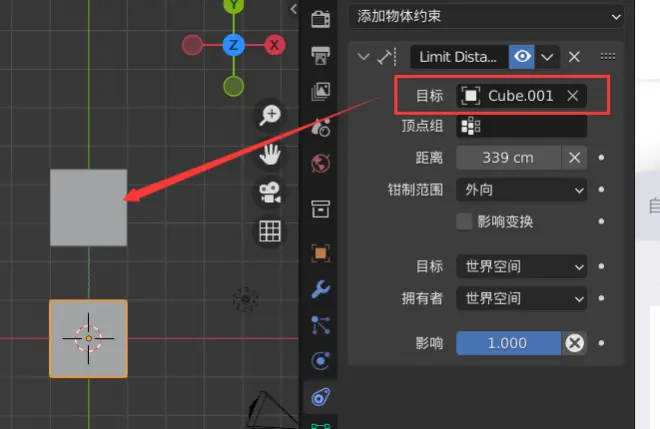Open the Particles properties tab

click(x=320, y=325)
